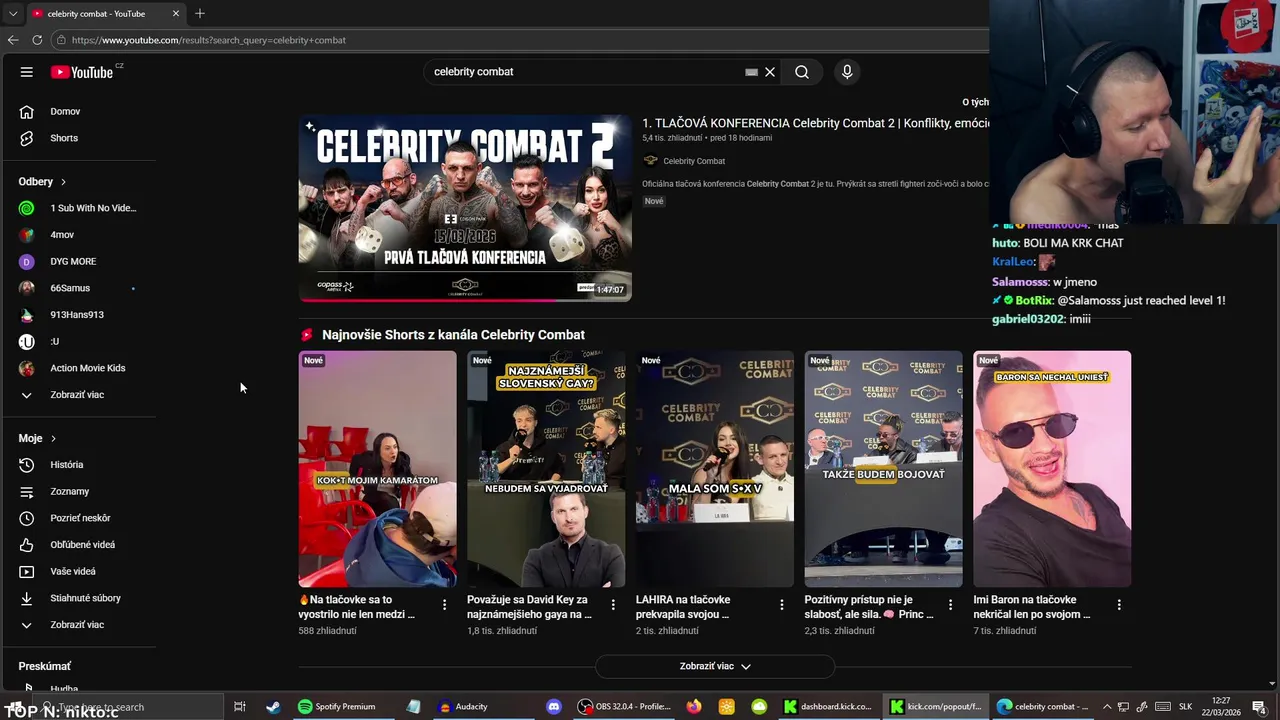Open the YouTube hamburger guide menu
Screen dimensions: 1280x720
coord(27,72)
